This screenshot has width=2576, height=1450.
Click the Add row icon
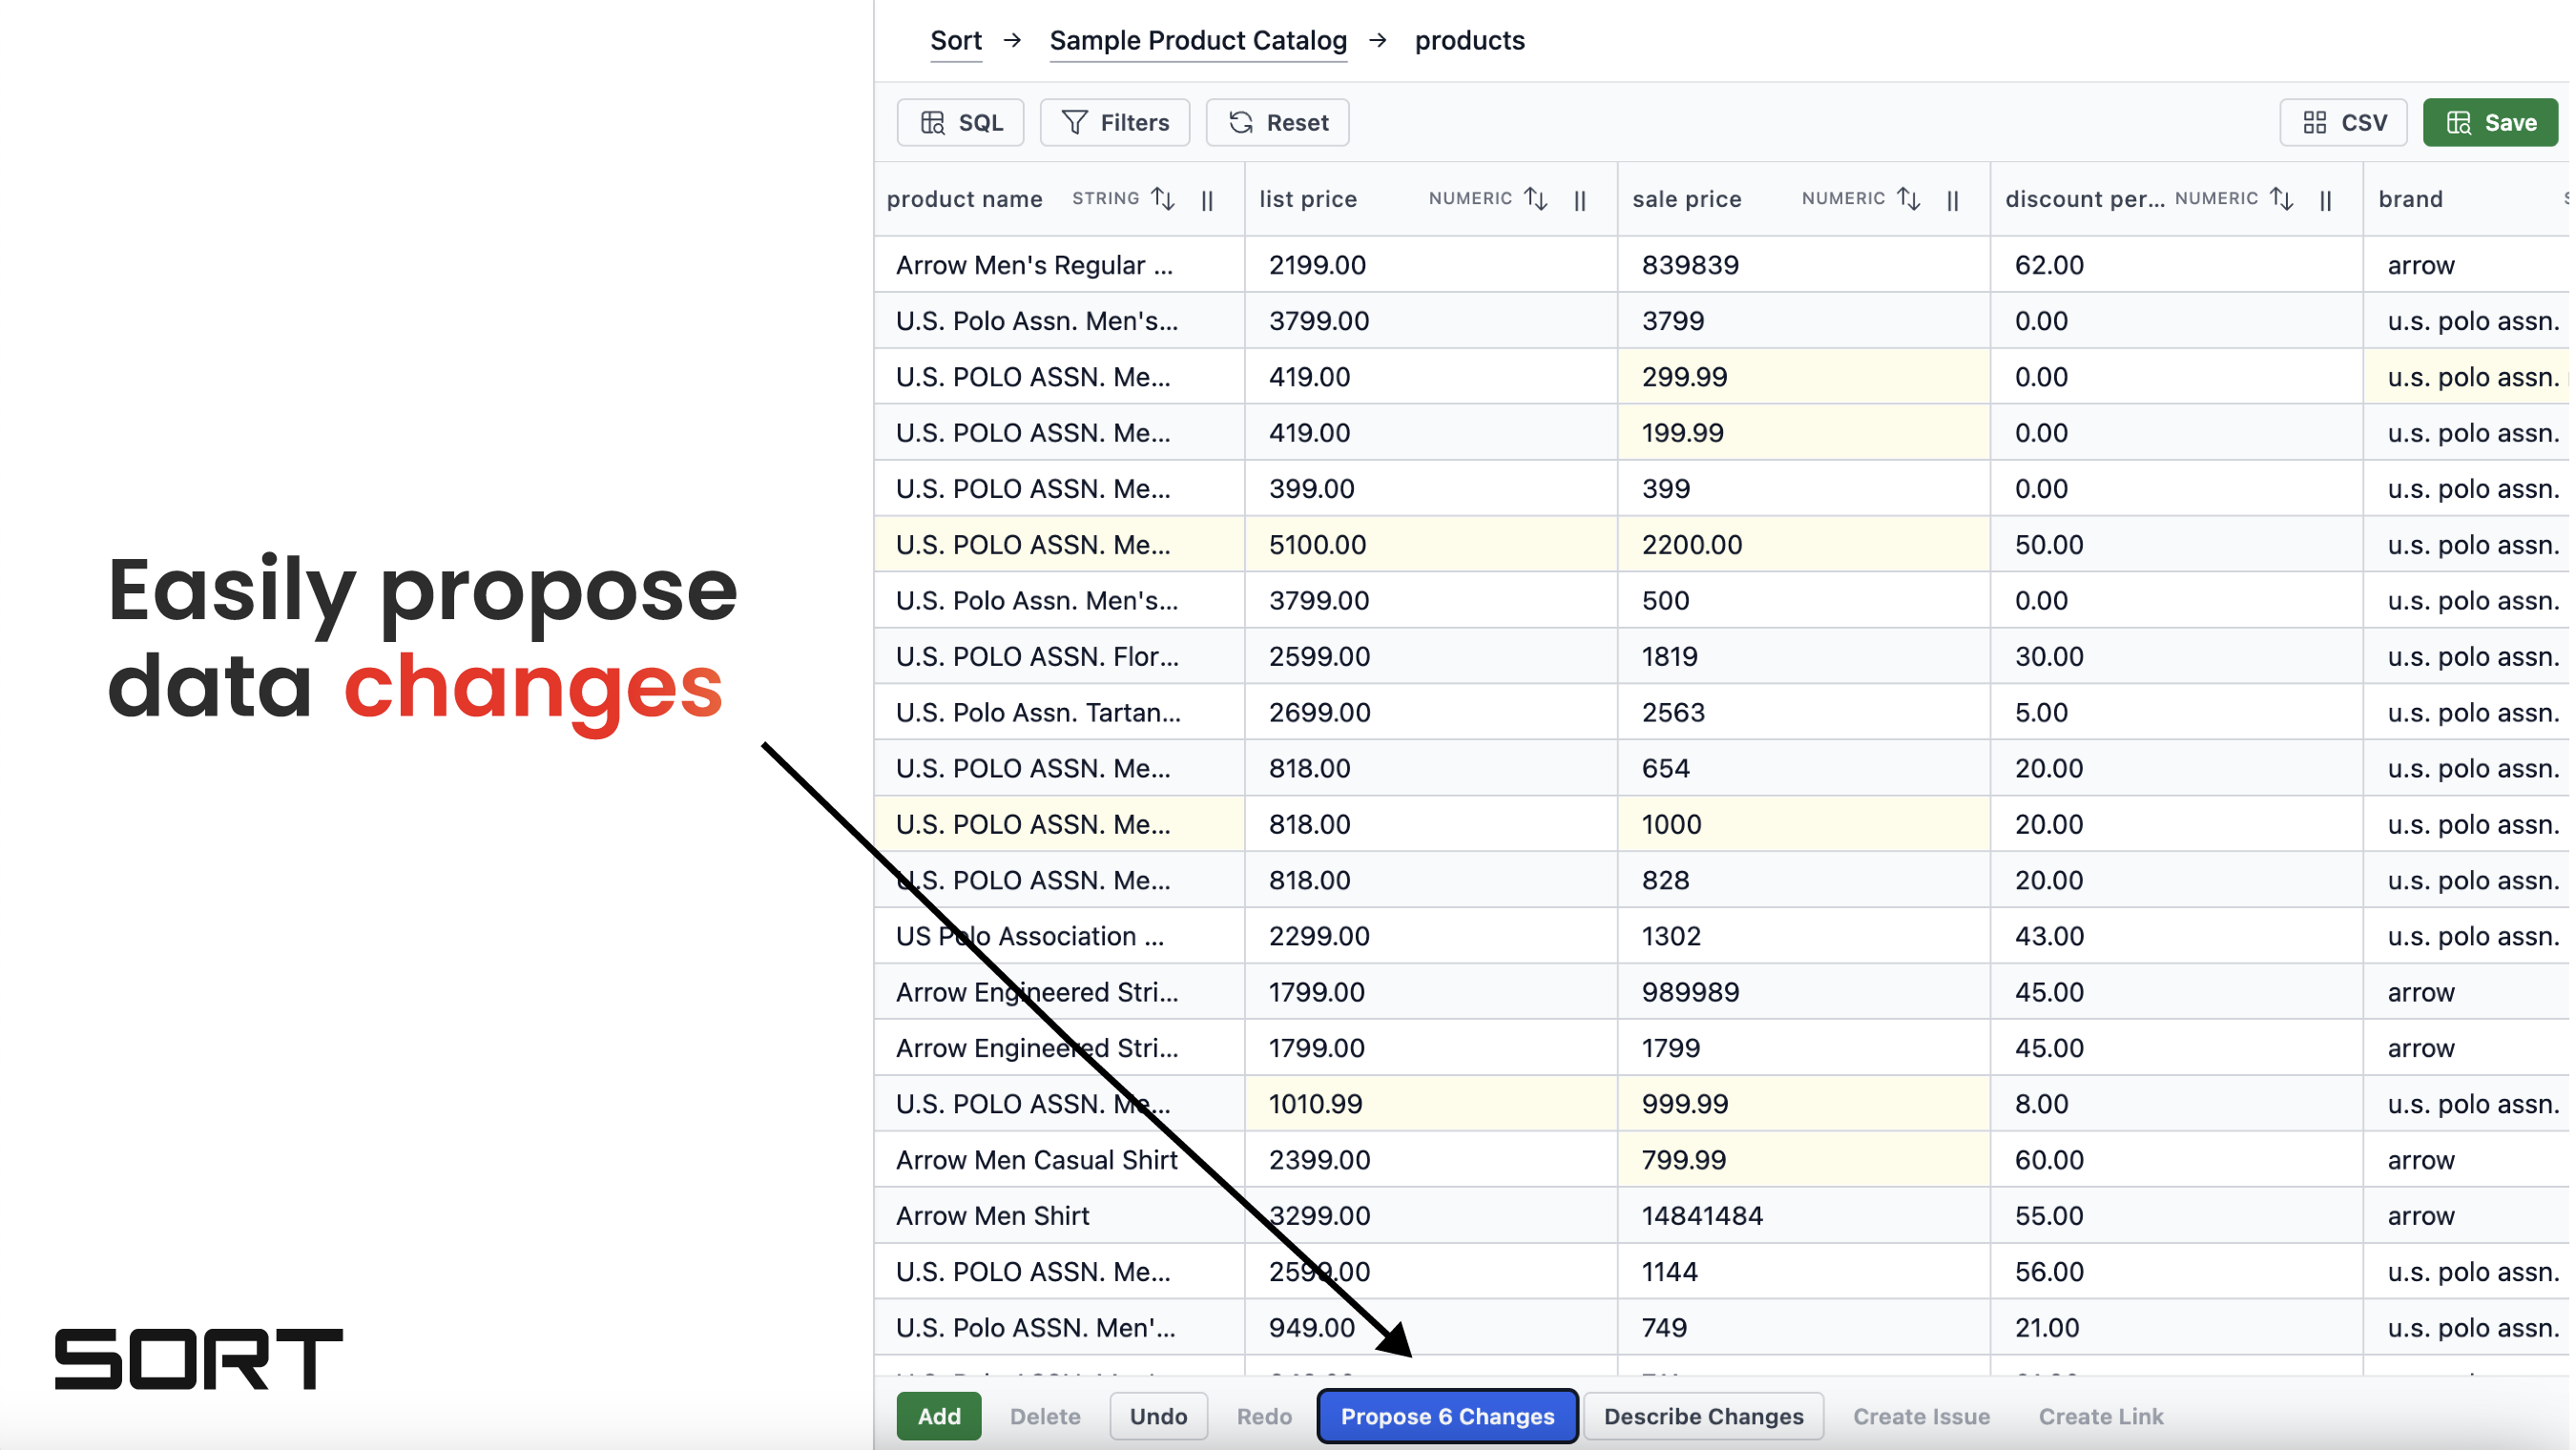coord(934,1415)
